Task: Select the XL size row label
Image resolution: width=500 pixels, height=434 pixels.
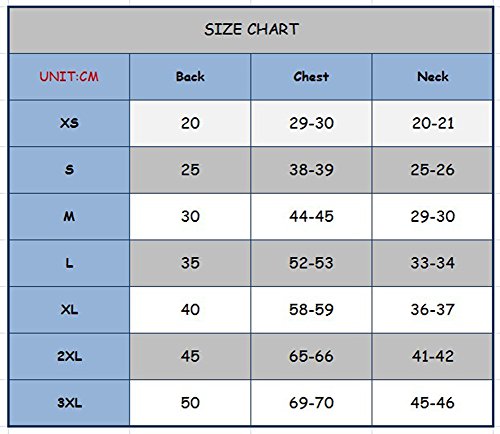Action: [69, 310]
